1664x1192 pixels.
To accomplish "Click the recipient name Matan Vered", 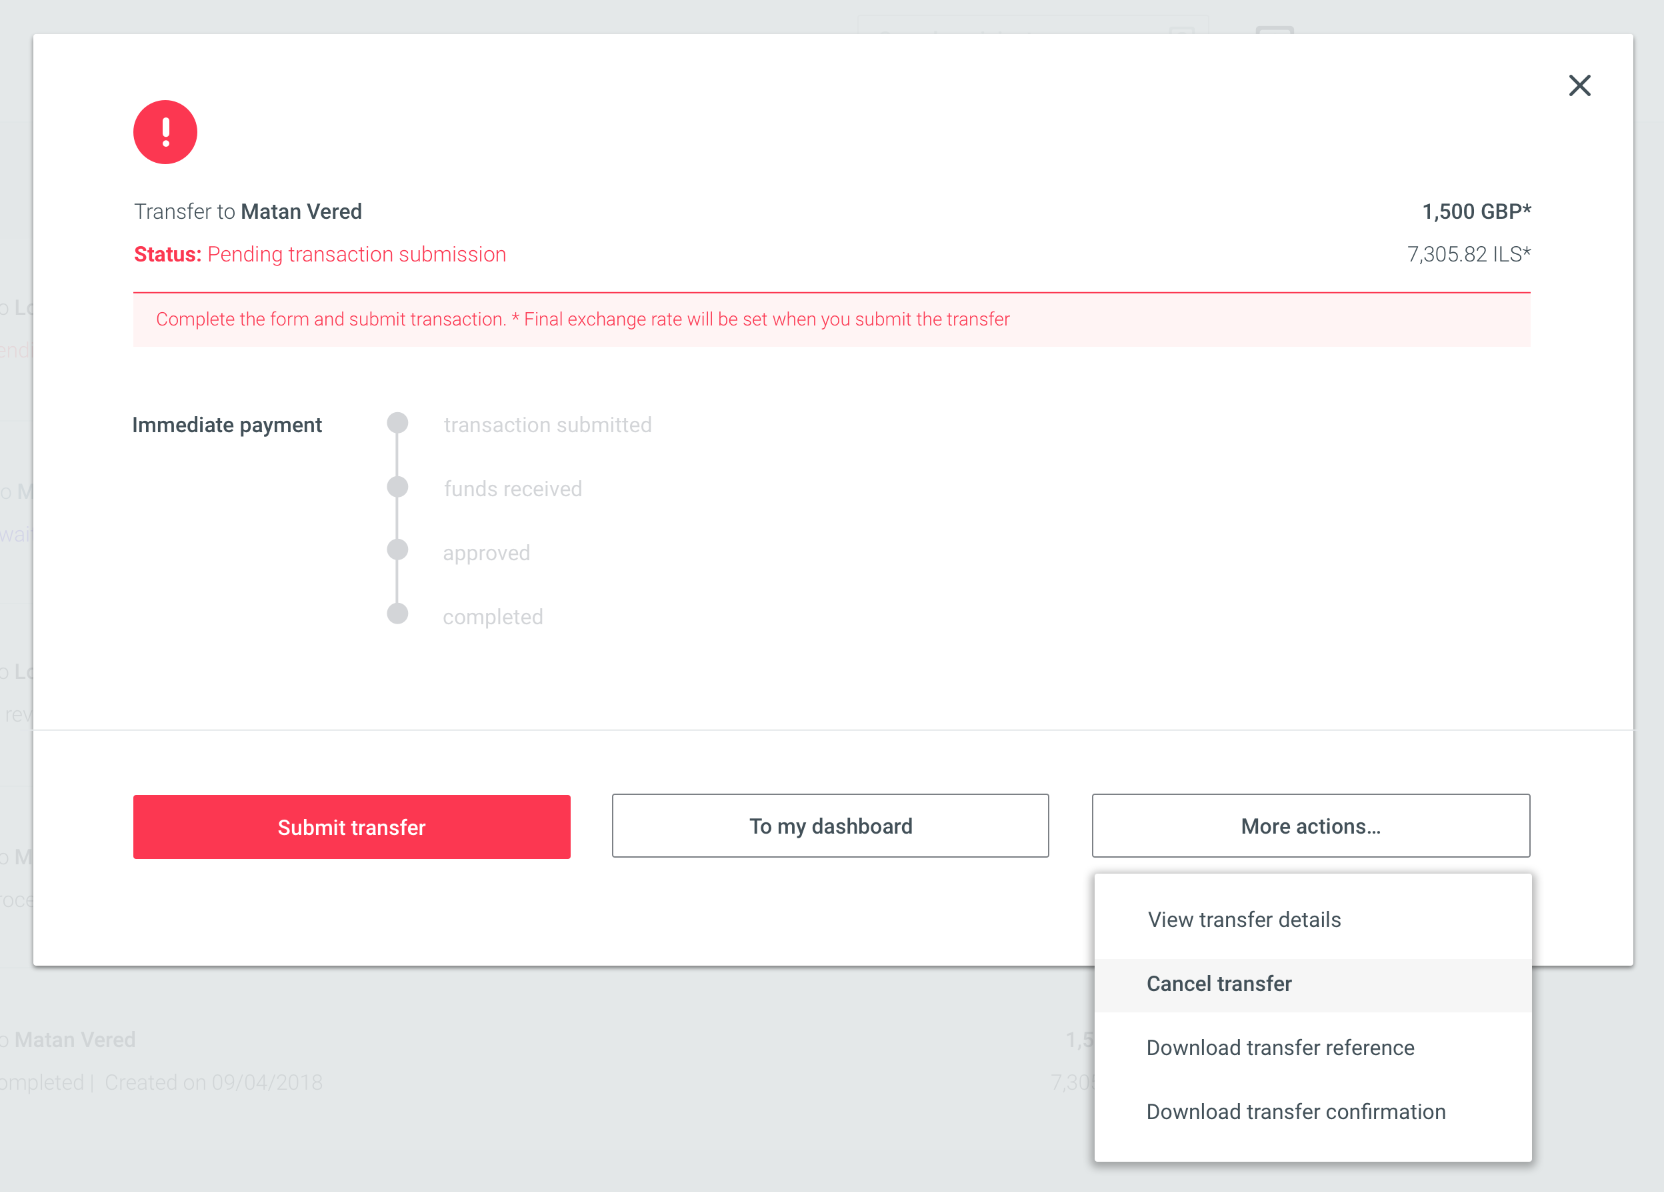I will click(301, 211).
